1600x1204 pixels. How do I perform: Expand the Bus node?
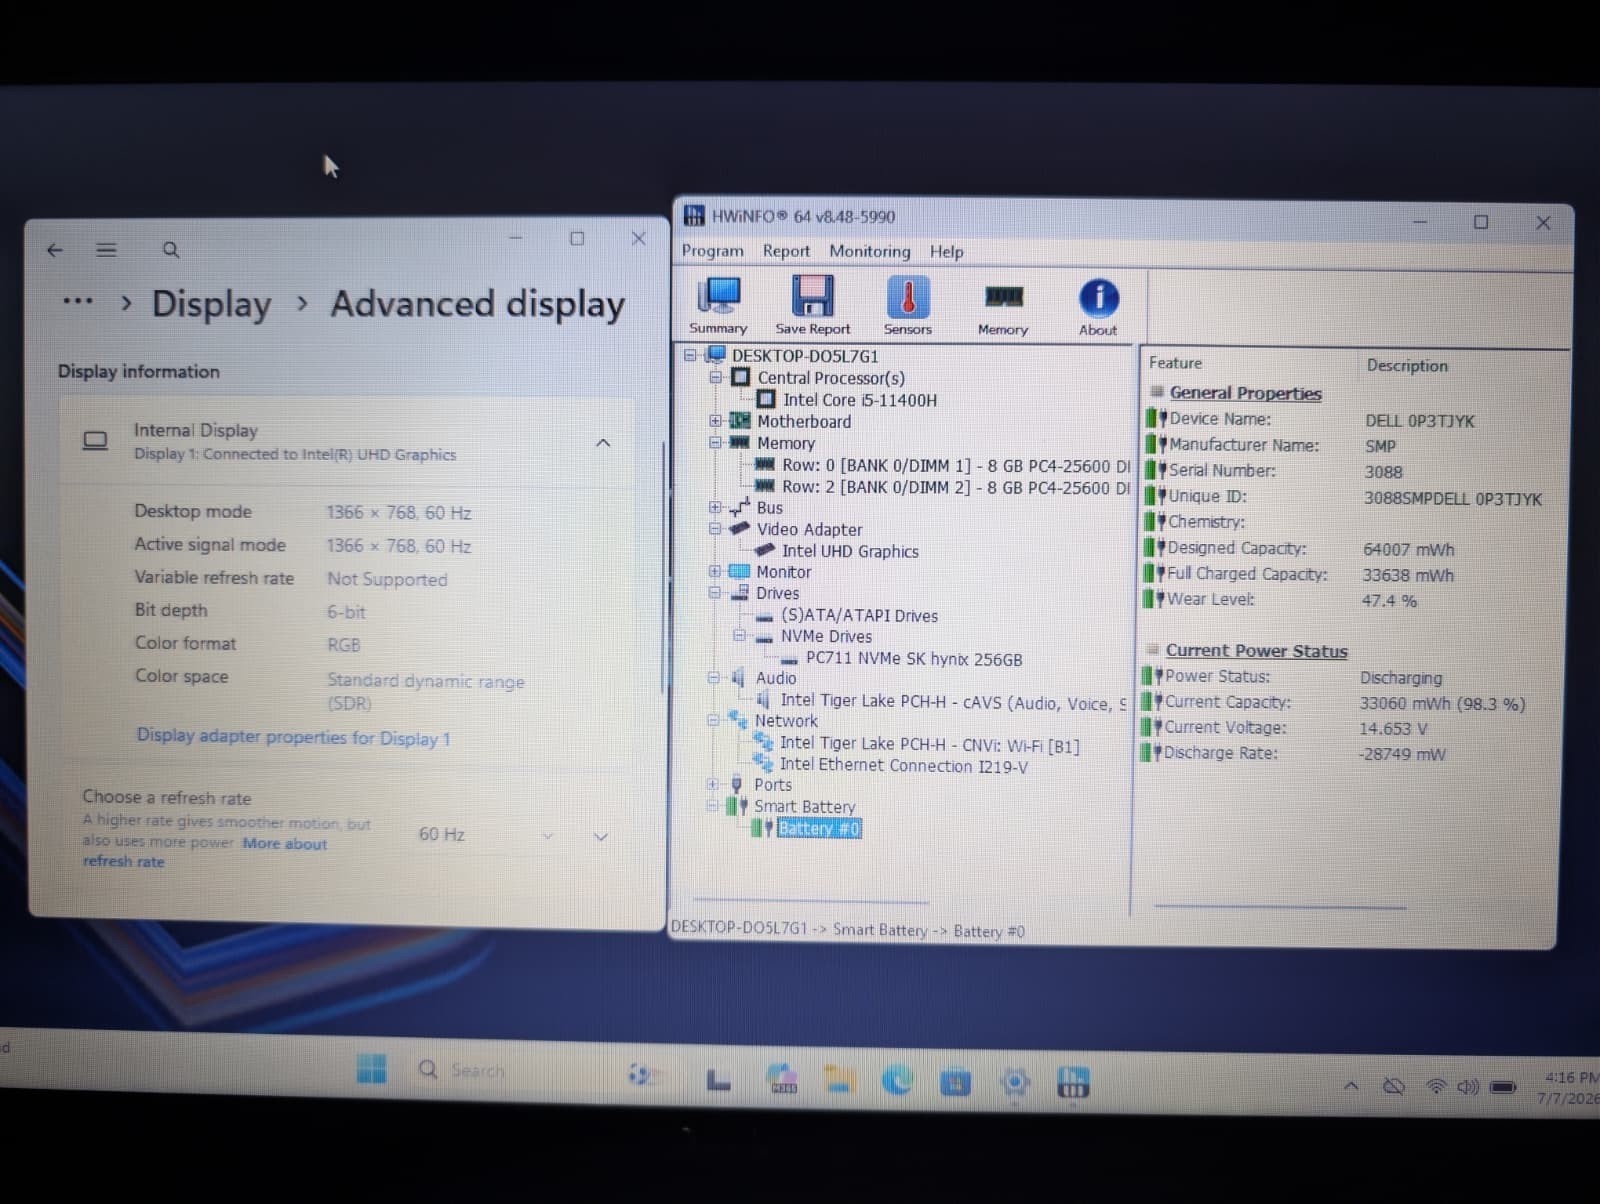click(x=714, y=507)
